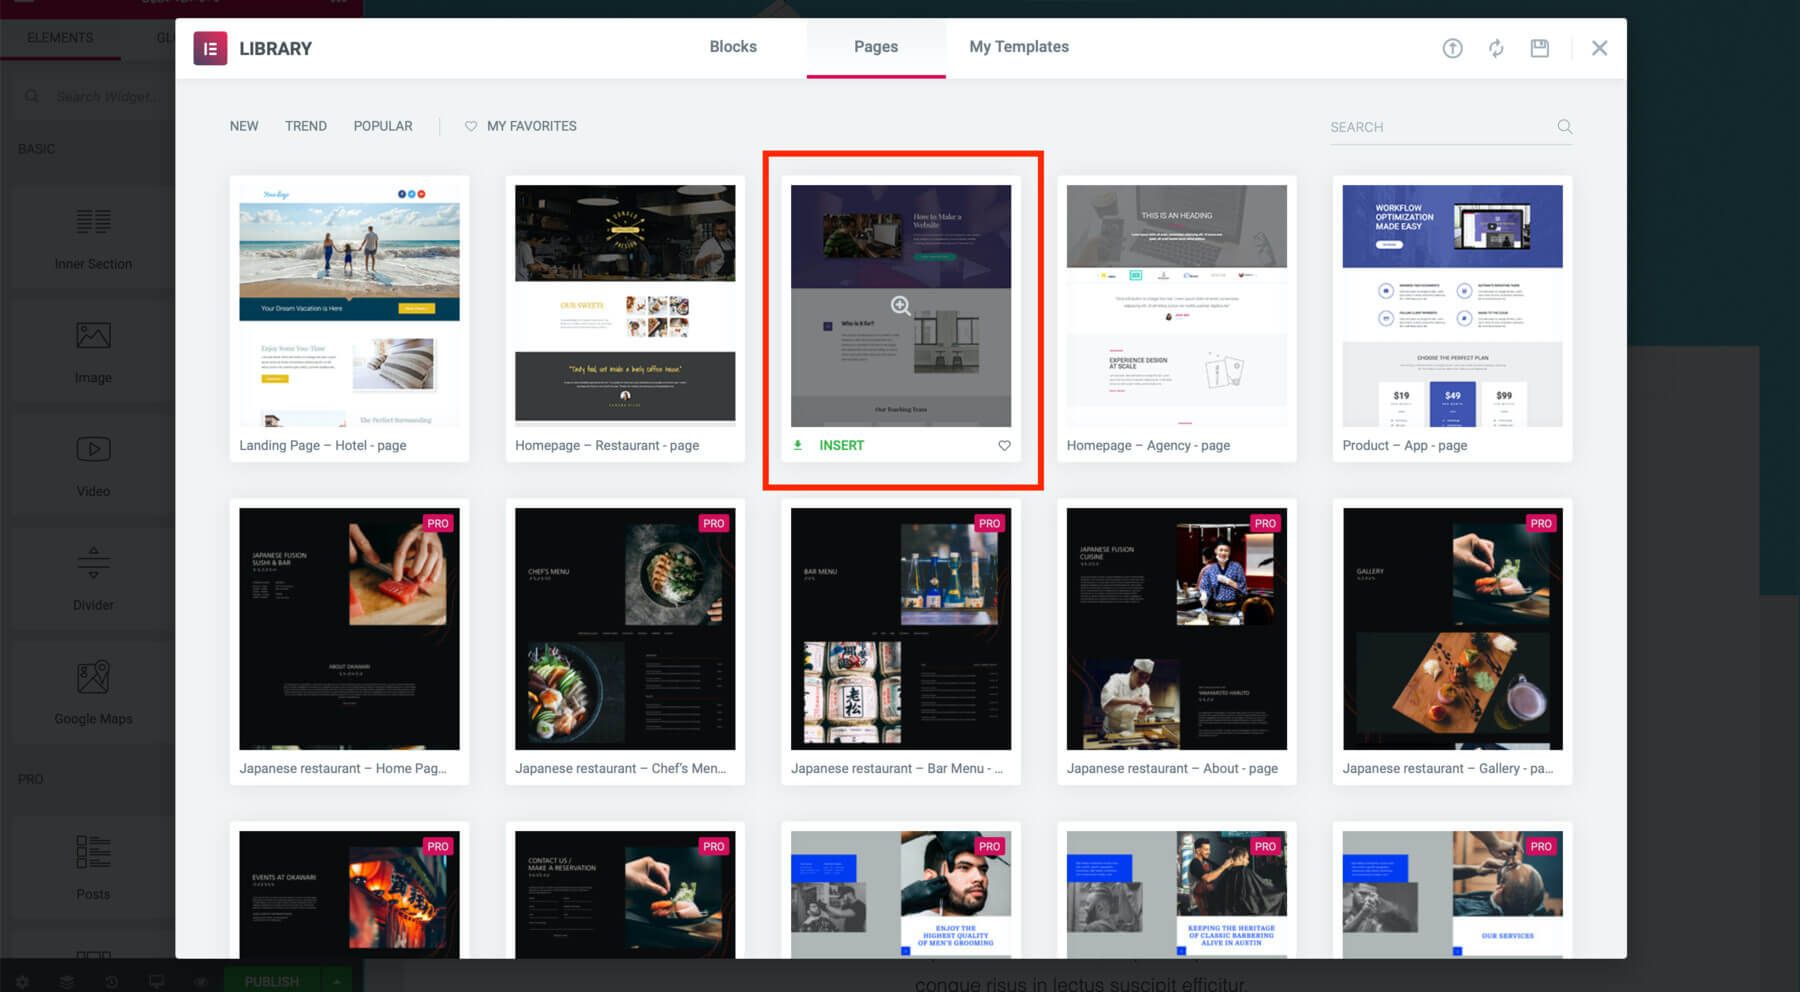Image resolution: width=1800 pixels, height=992 pixels.
Task: Filter templates by NEW
Action: tap(244, 126)
